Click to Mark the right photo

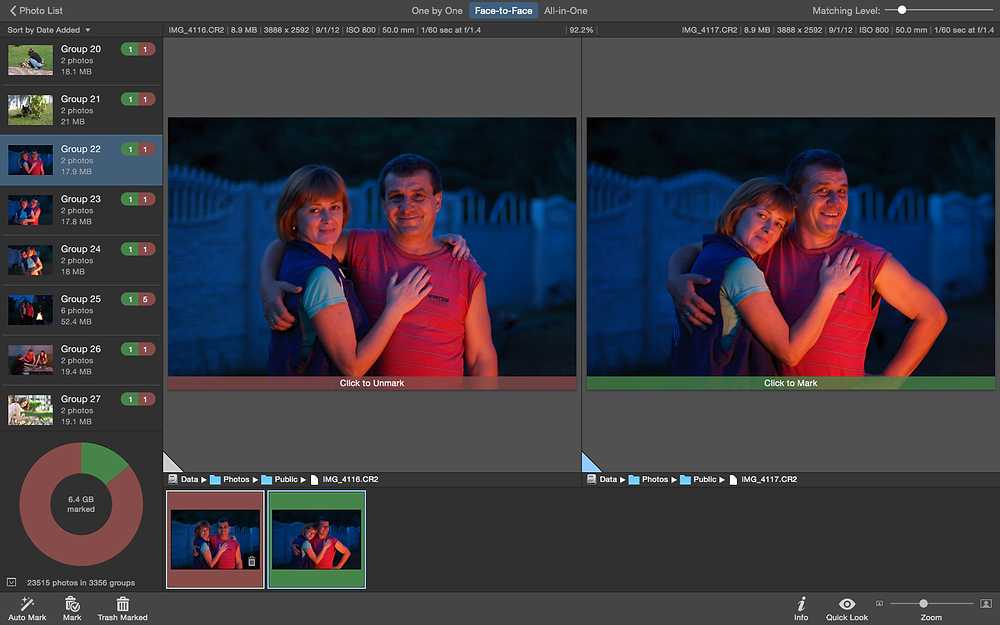coord(791,383)
